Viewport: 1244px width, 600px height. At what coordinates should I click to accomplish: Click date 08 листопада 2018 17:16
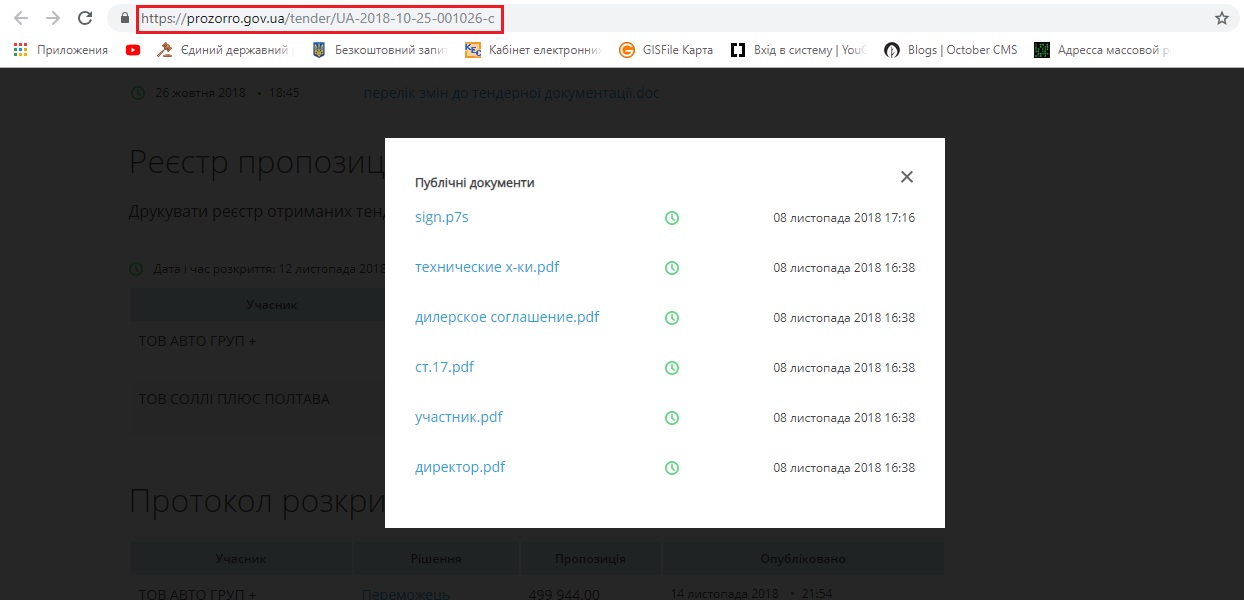click(x=844, y=217)
